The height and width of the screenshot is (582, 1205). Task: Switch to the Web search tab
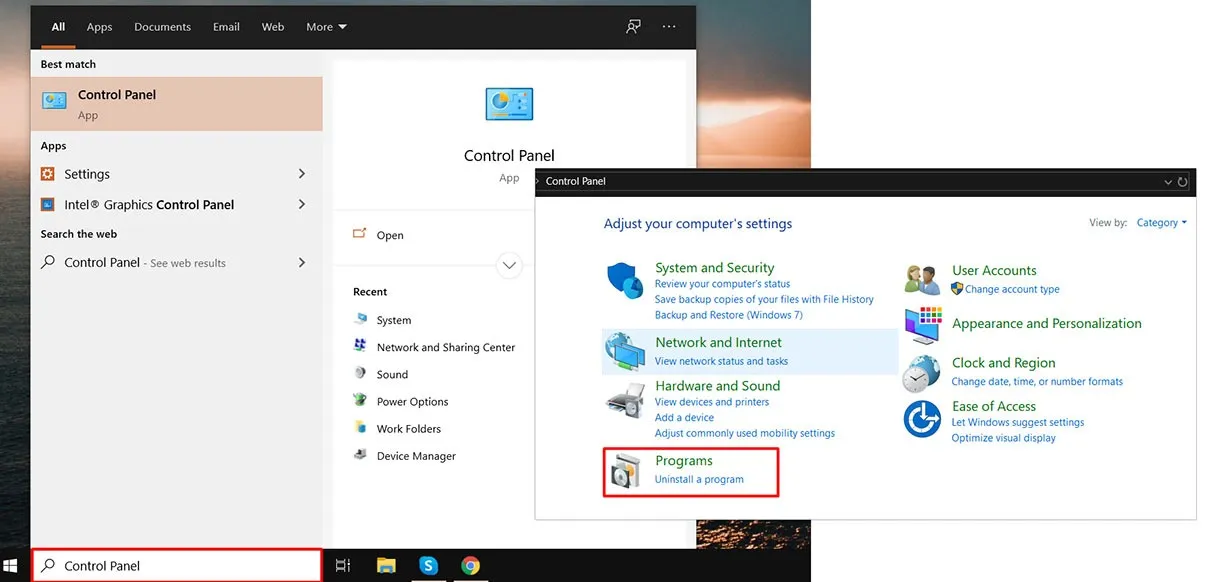point(273,27)
